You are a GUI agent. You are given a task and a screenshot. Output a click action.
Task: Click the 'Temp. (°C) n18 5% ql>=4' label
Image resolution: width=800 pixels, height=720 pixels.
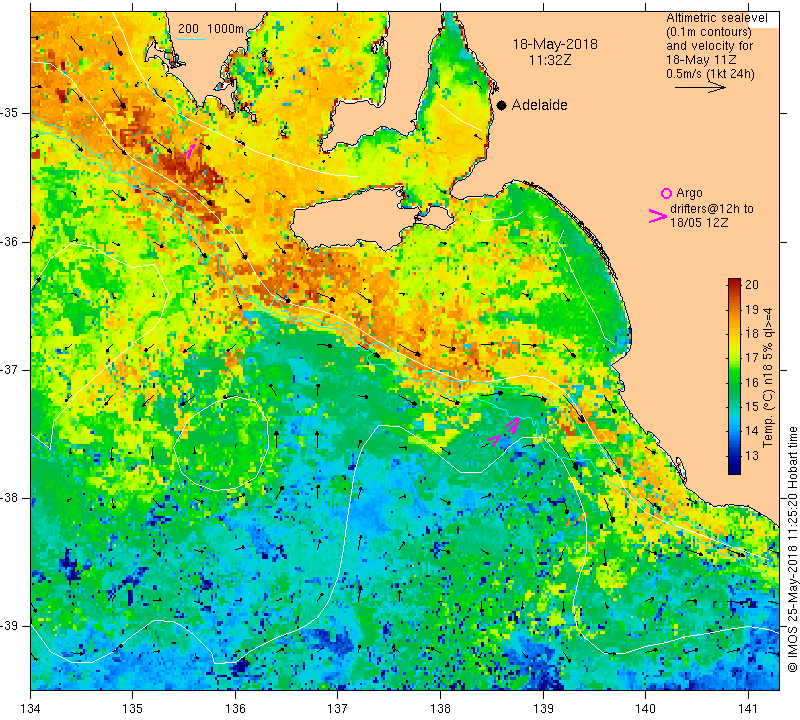768,378
